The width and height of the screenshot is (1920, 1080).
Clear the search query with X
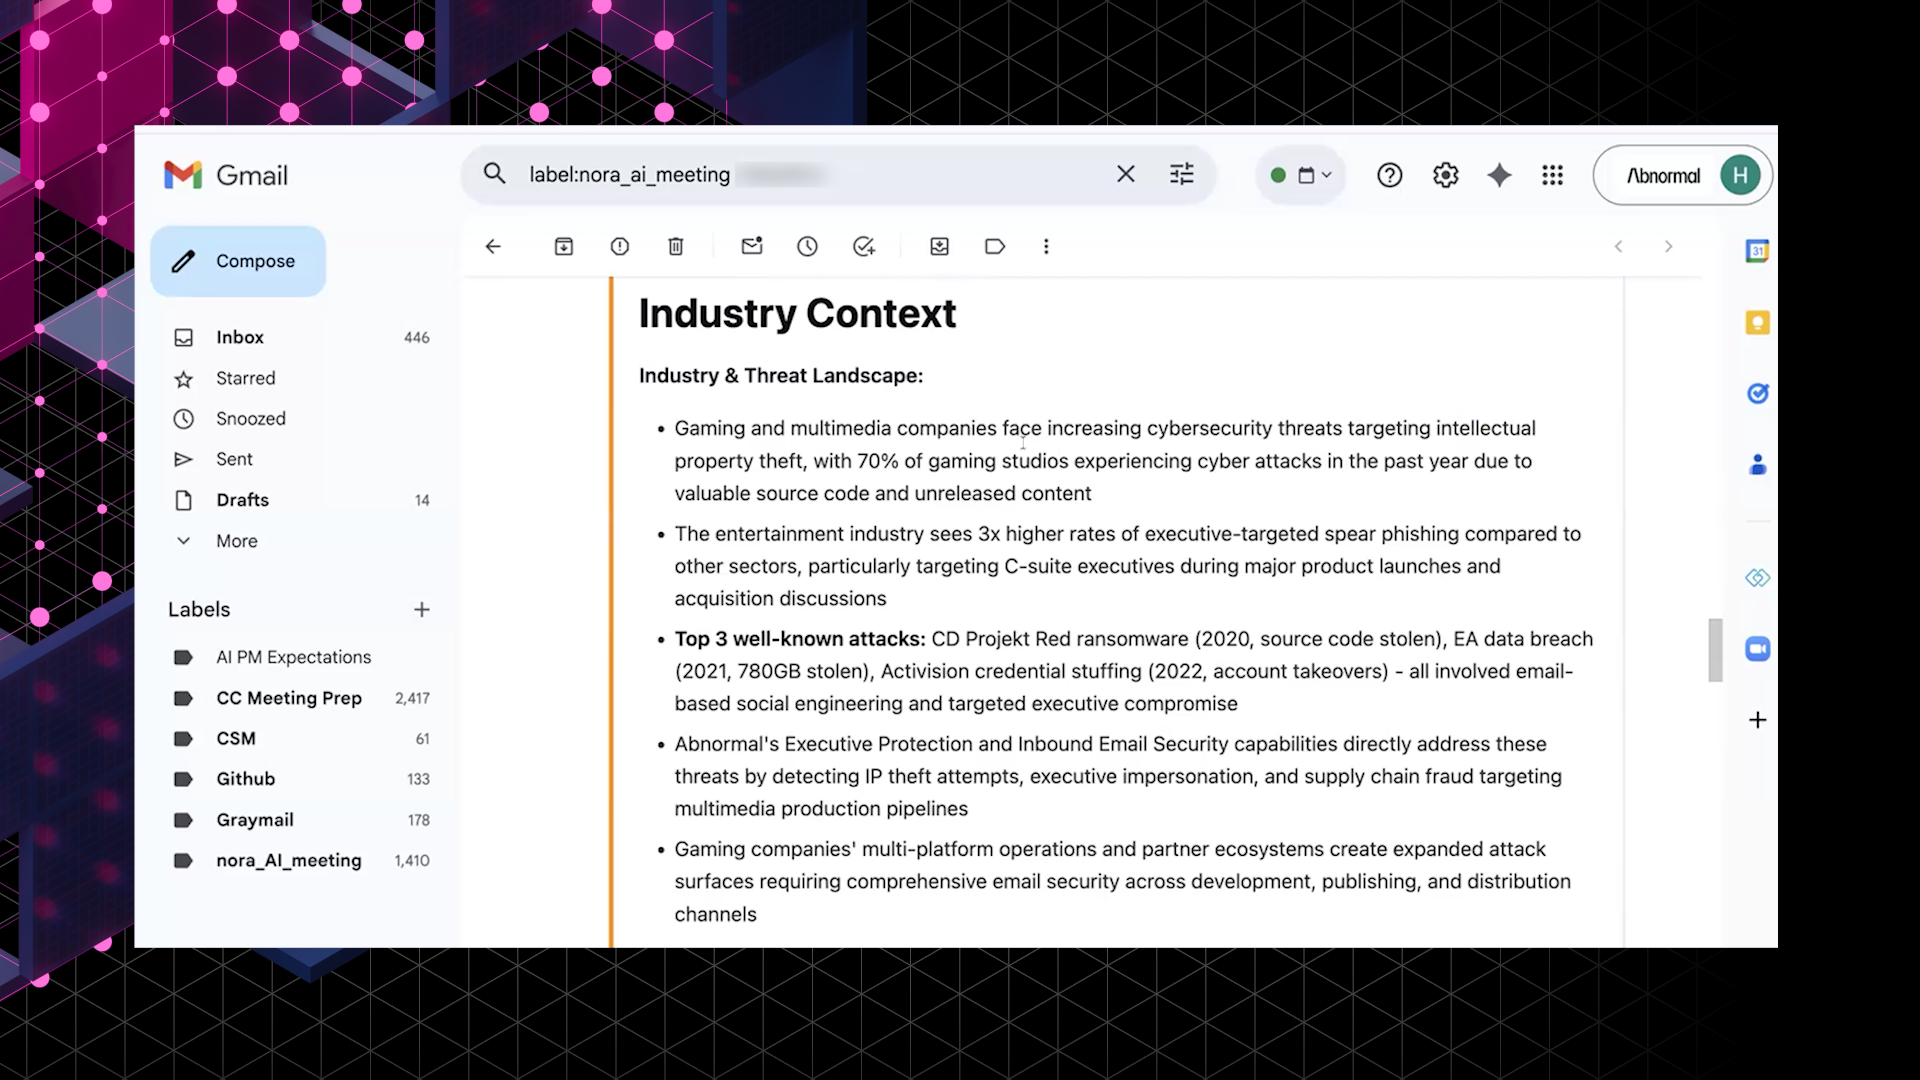[1125, 174]
